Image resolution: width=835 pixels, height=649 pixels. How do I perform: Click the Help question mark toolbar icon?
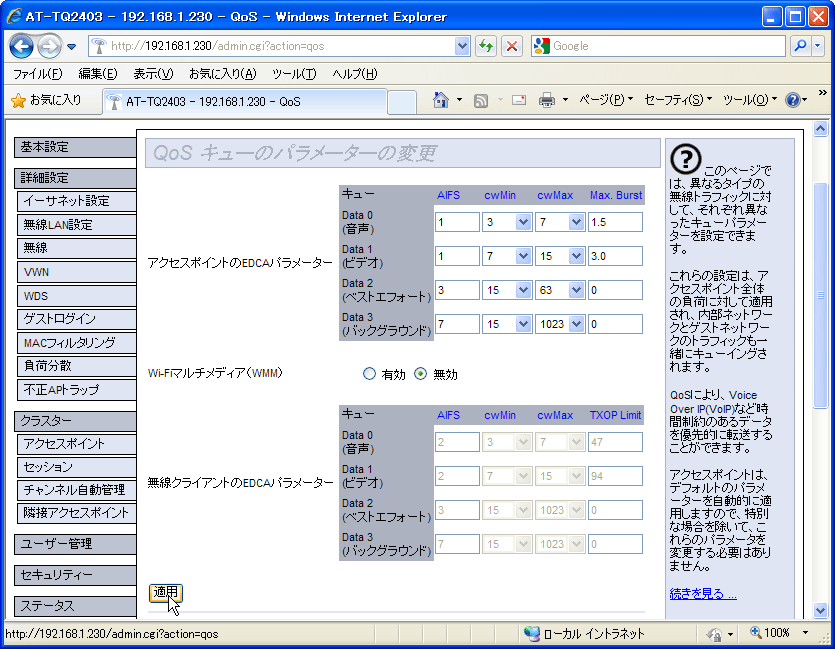click(792, 100)
